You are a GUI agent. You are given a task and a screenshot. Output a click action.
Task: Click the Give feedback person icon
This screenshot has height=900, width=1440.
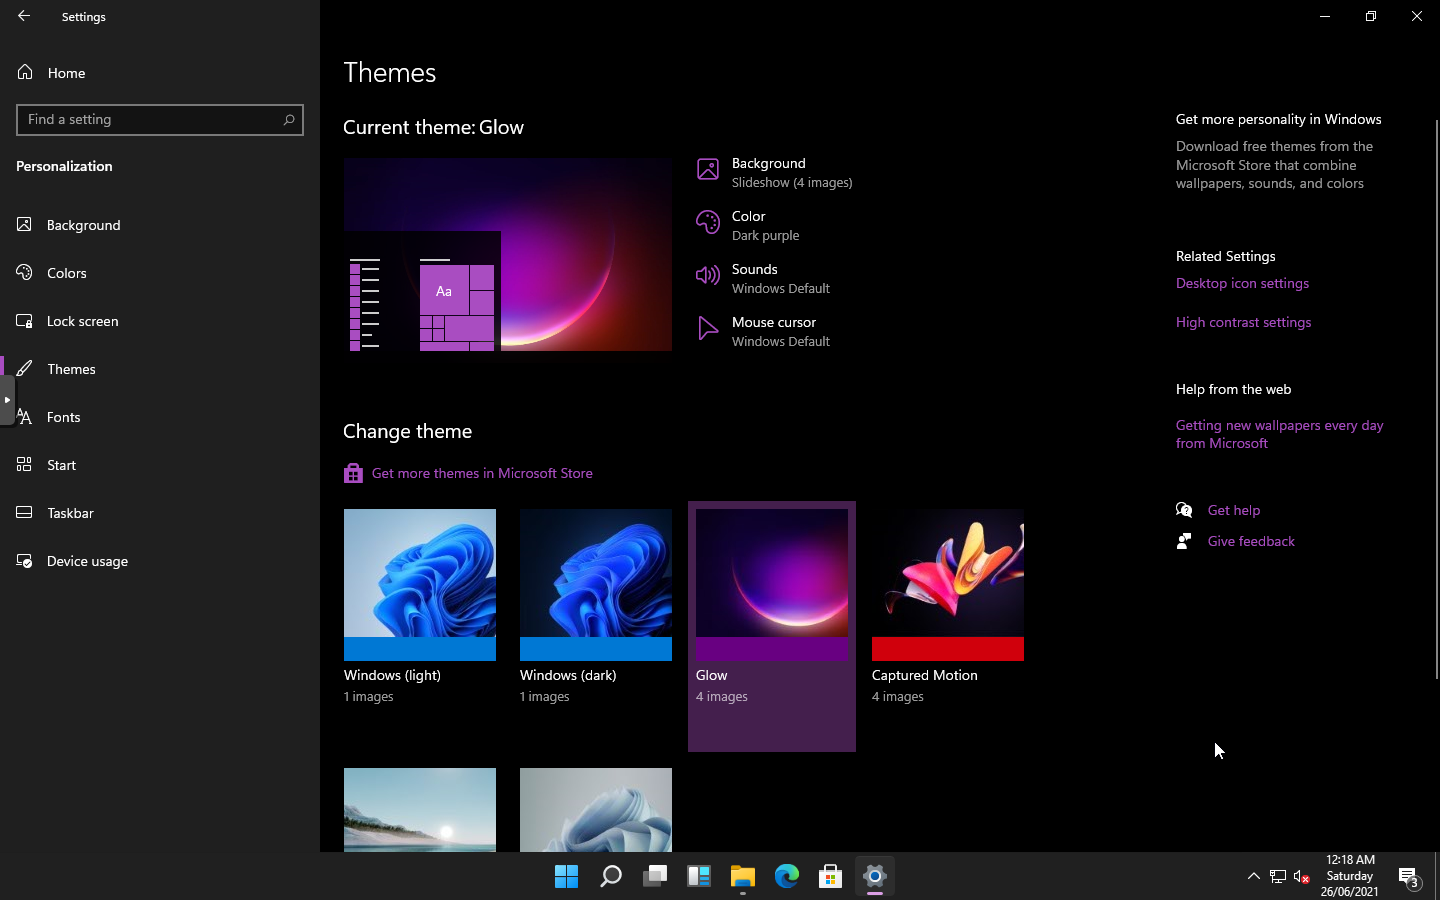click(x=1184, y=541)
